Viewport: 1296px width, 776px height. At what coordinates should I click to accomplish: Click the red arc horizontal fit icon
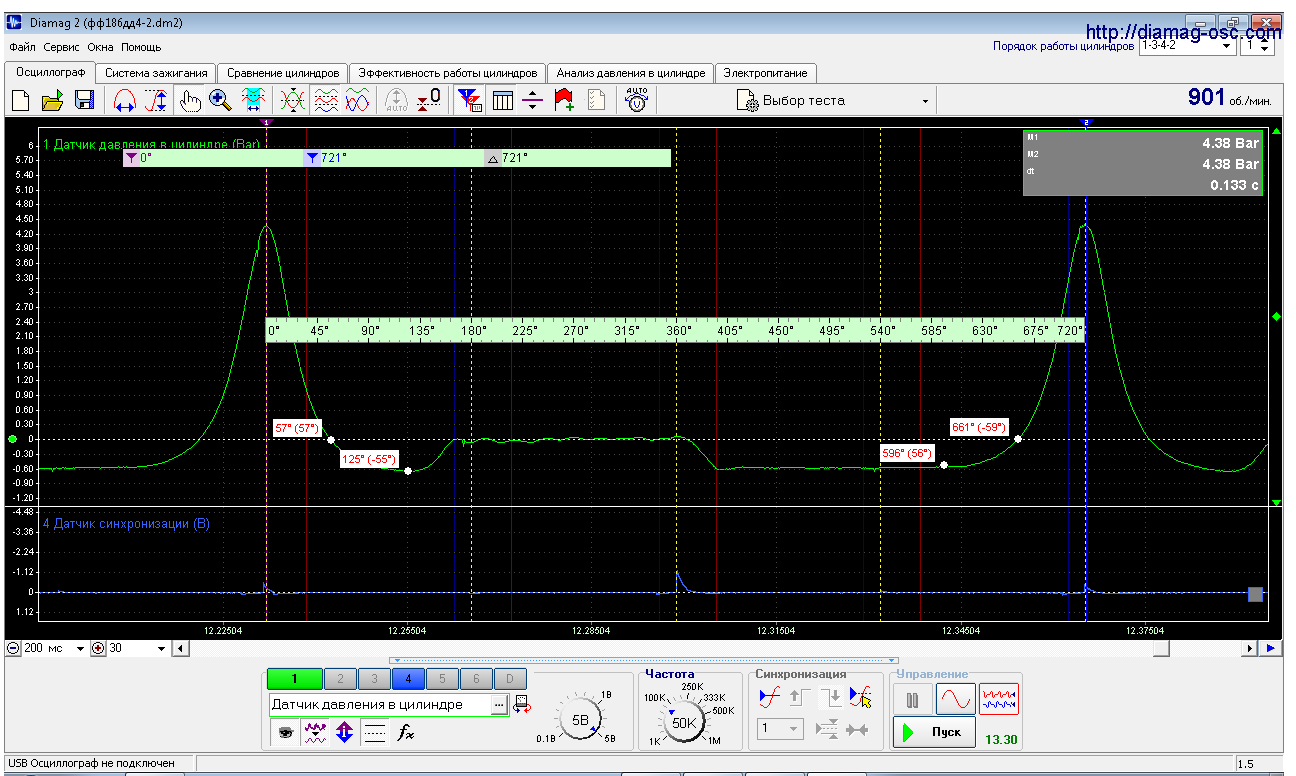pyautogui.click(x=125, y=100)
